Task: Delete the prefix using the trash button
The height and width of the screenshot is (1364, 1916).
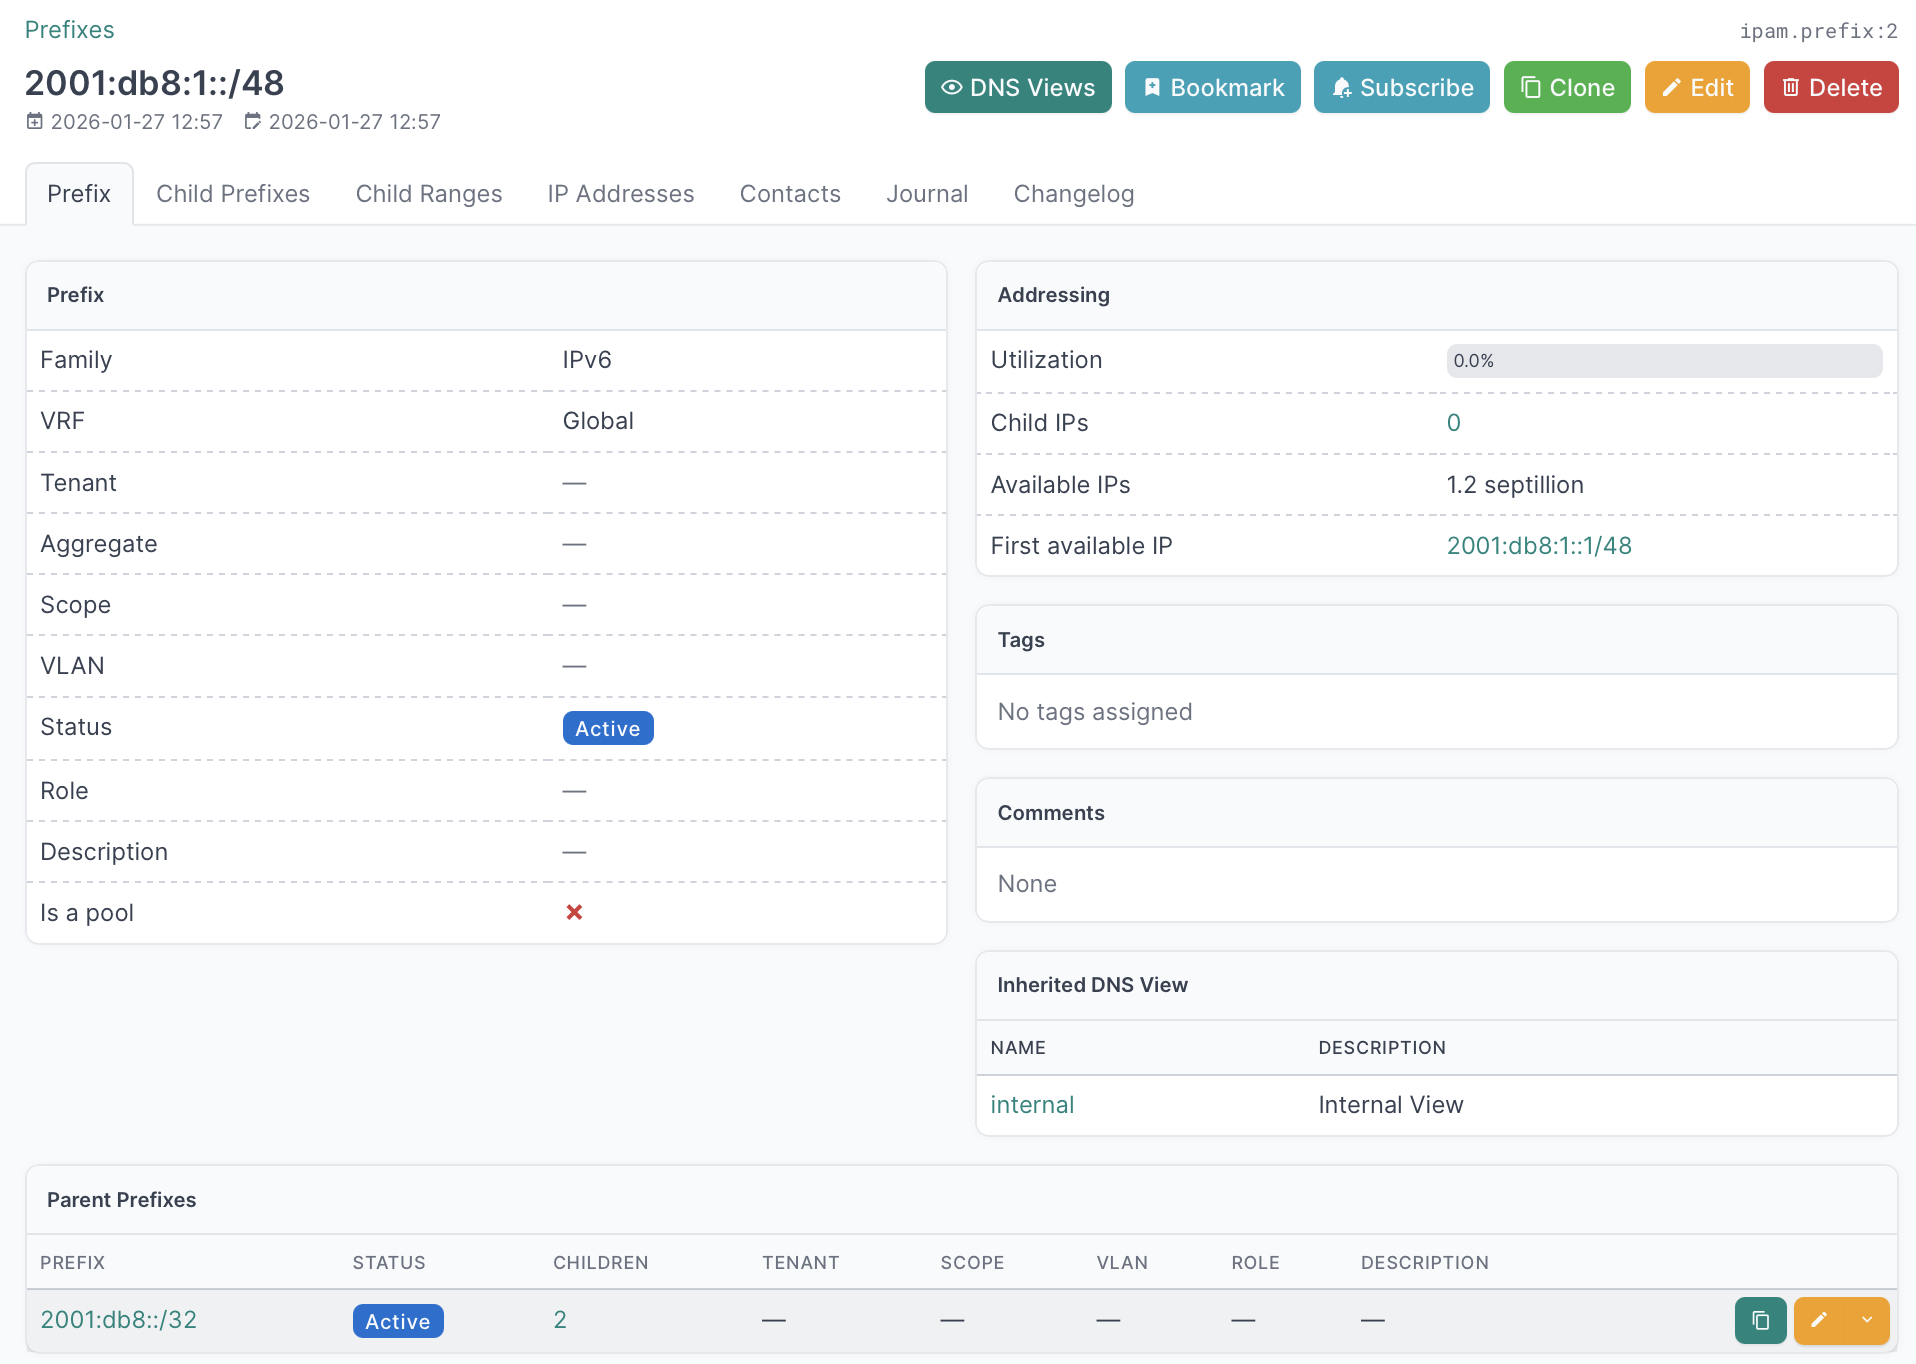Action: (x=1830, y=88)
